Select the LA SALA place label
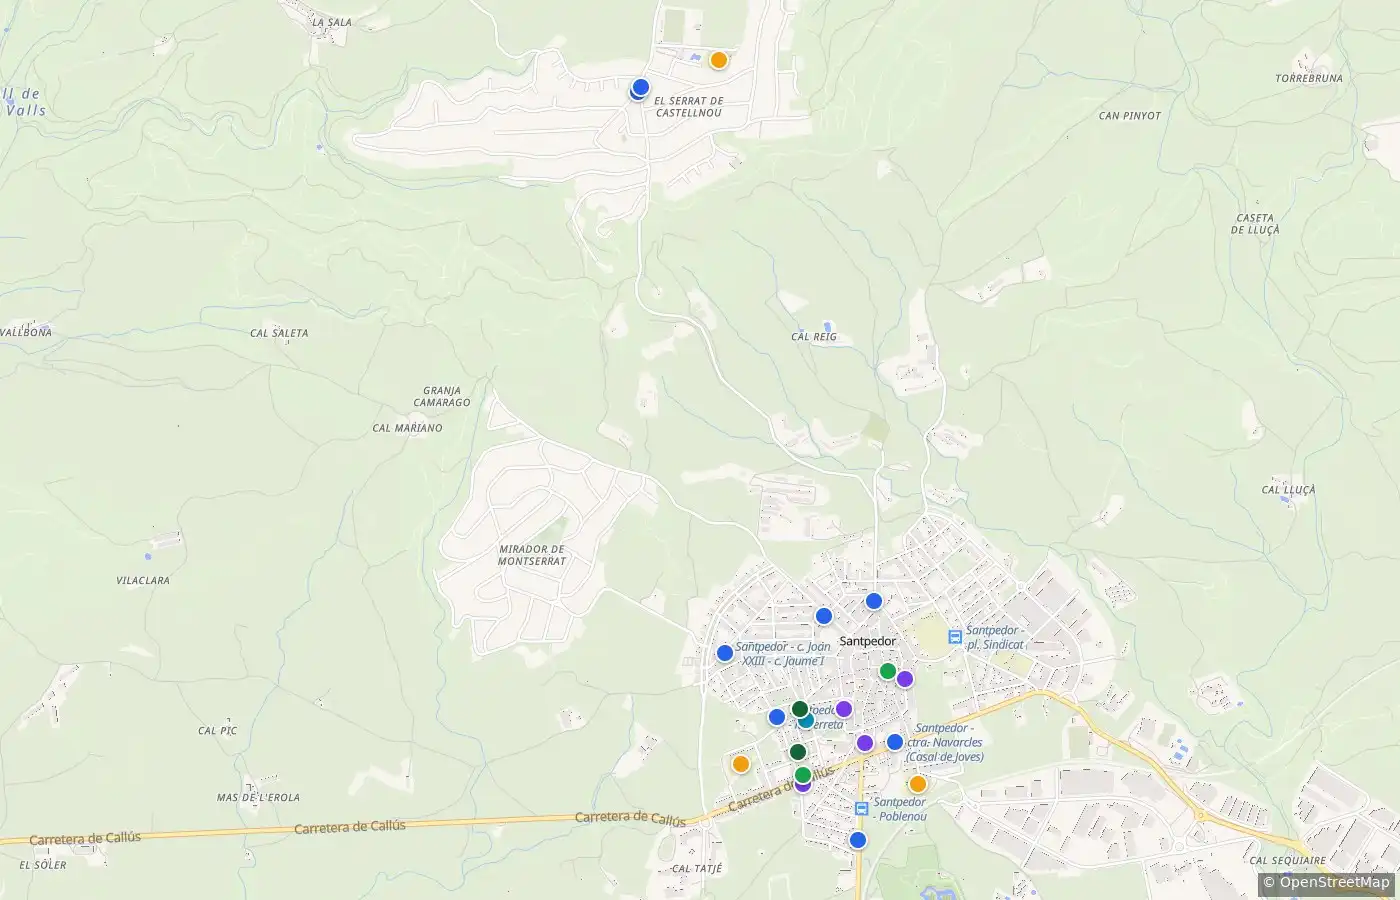 (x=332, y=22)
